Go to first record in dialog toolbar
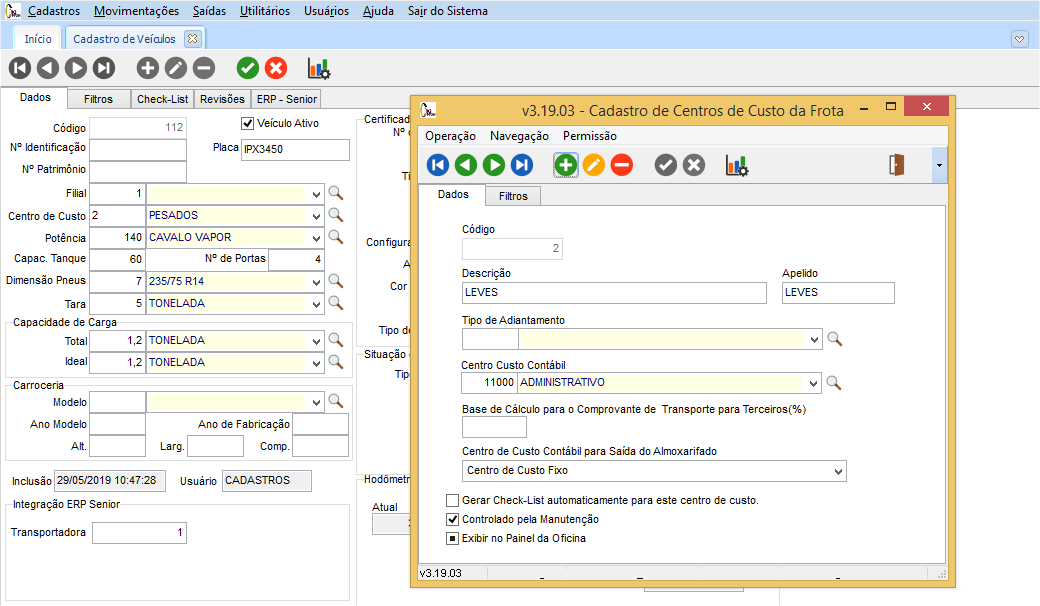Image resolution: width=1040 pixels, height=606 pixels. 438,166
